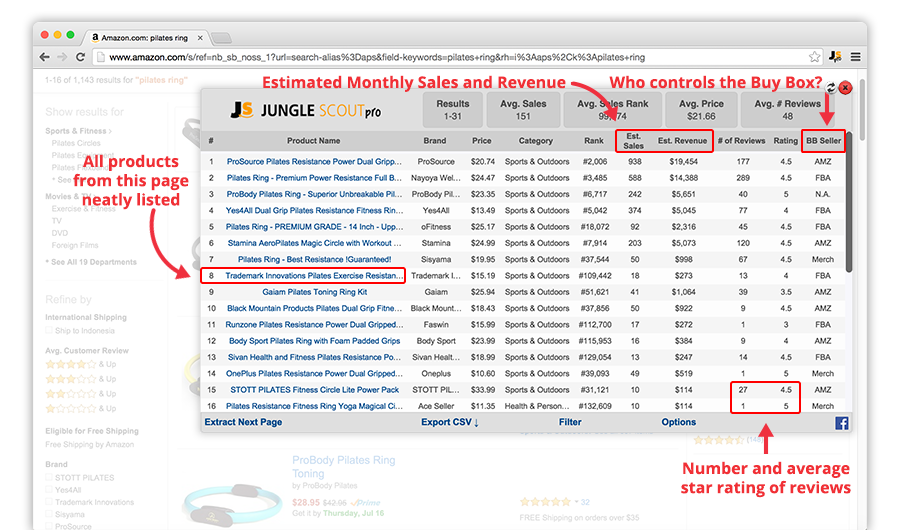Reload the Amazon page
The image size is (900, 530).
(80, 57)
